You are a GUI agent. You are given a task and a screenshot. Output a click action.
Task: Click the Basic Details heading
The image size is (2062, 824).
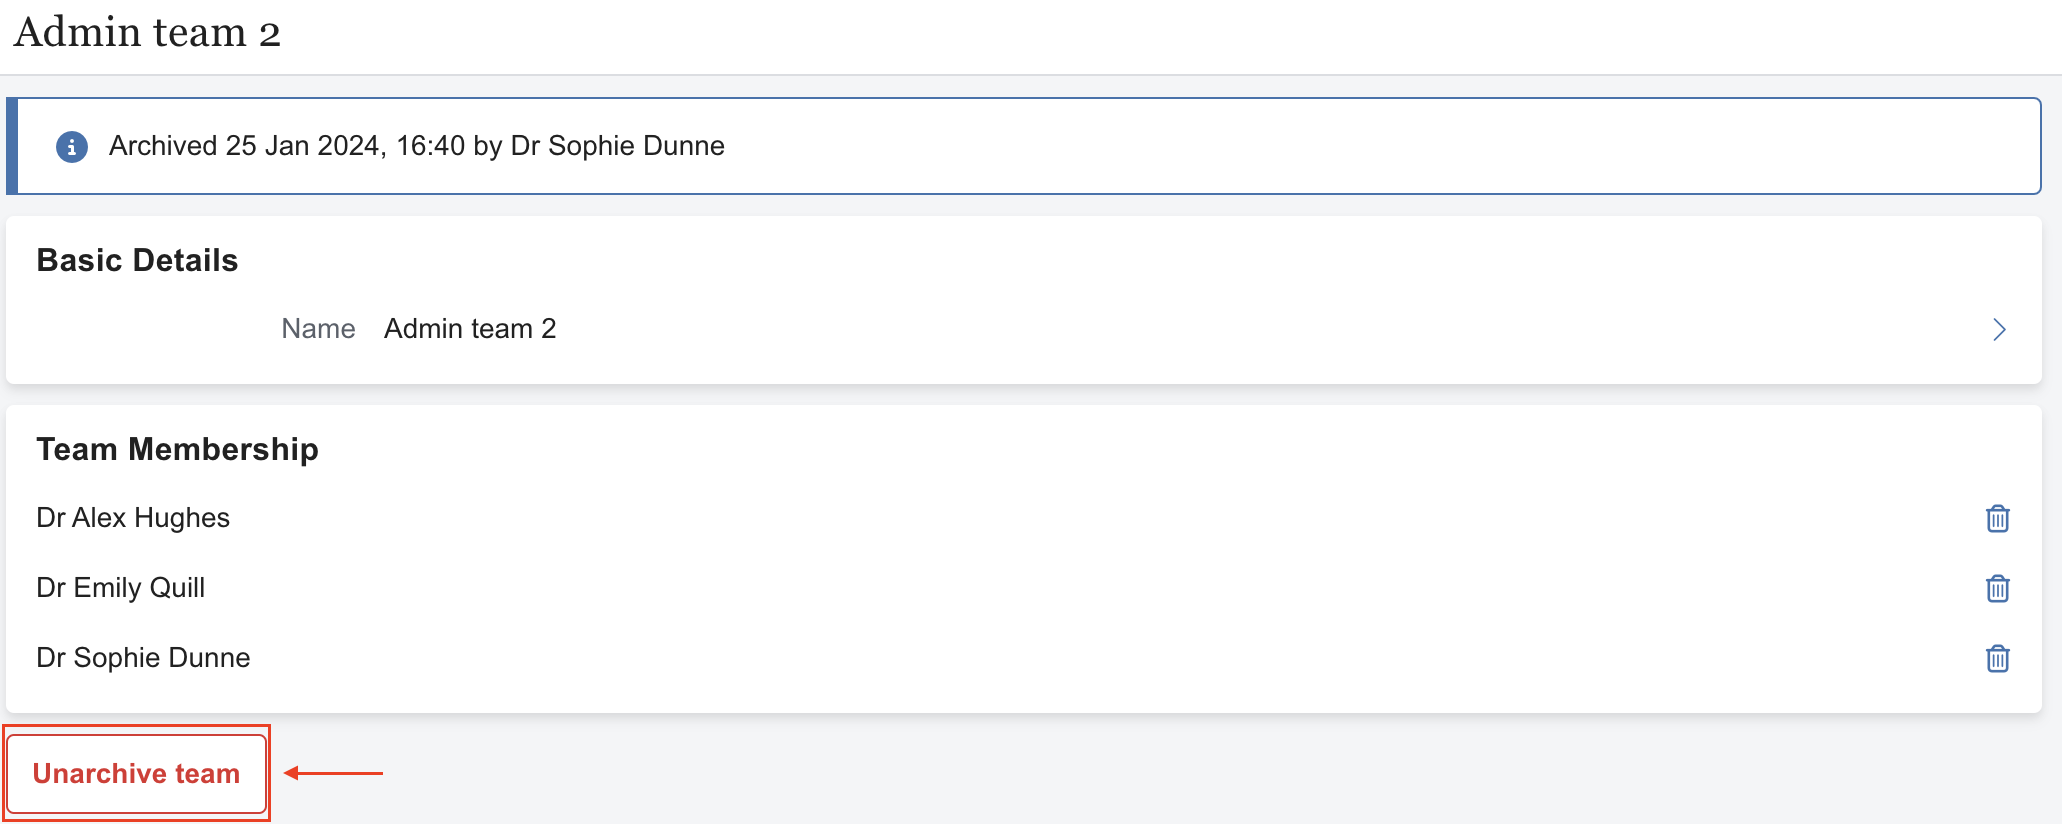click(x=137, y=260)
